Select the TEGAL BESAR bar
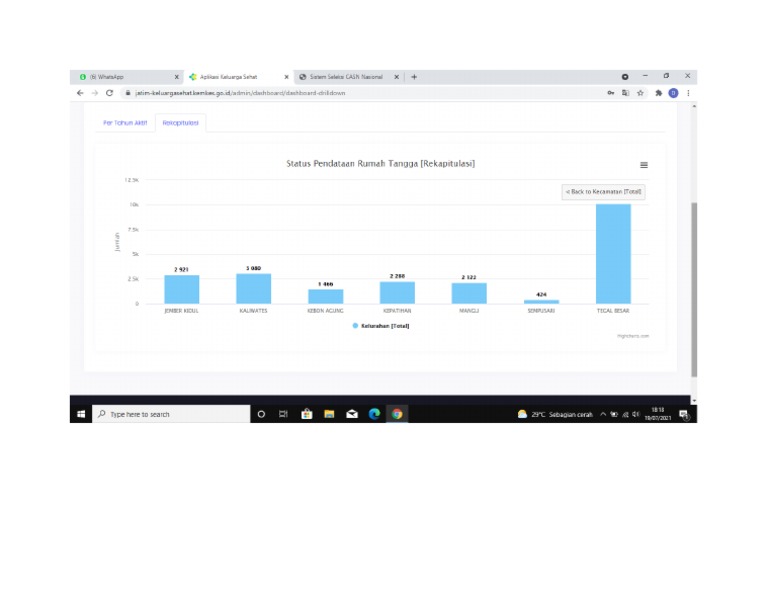This screenshot has width=768, height=594. point(613,254)
